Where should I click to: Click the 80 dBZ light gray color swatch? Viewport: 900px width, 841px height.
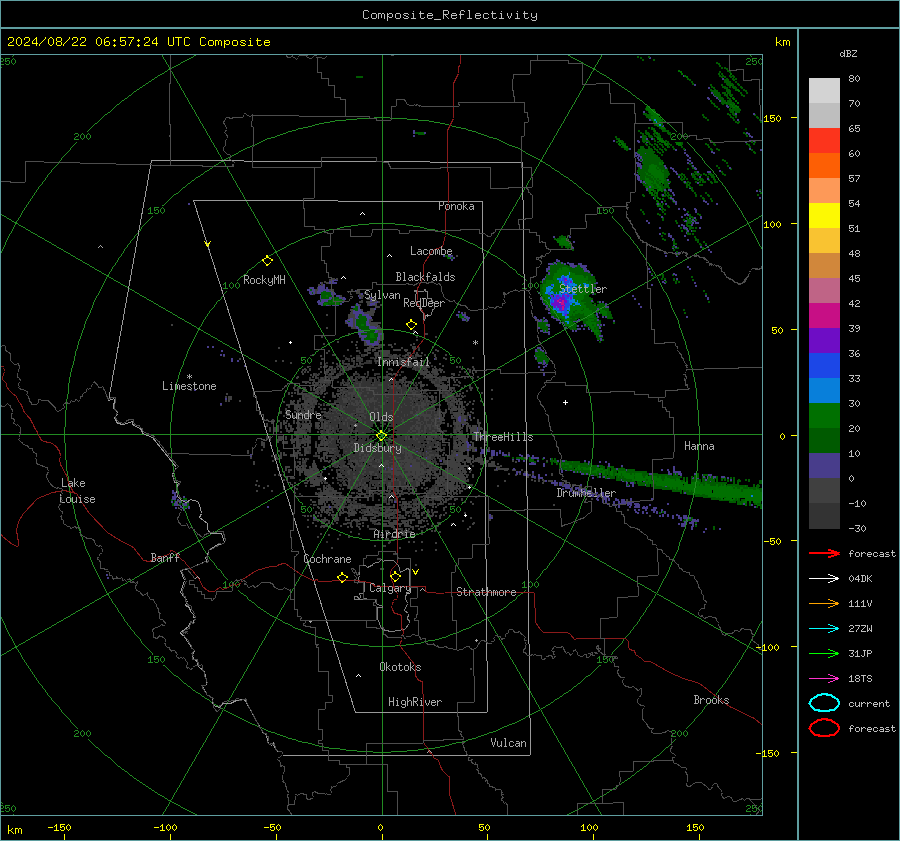click(824, 90)
